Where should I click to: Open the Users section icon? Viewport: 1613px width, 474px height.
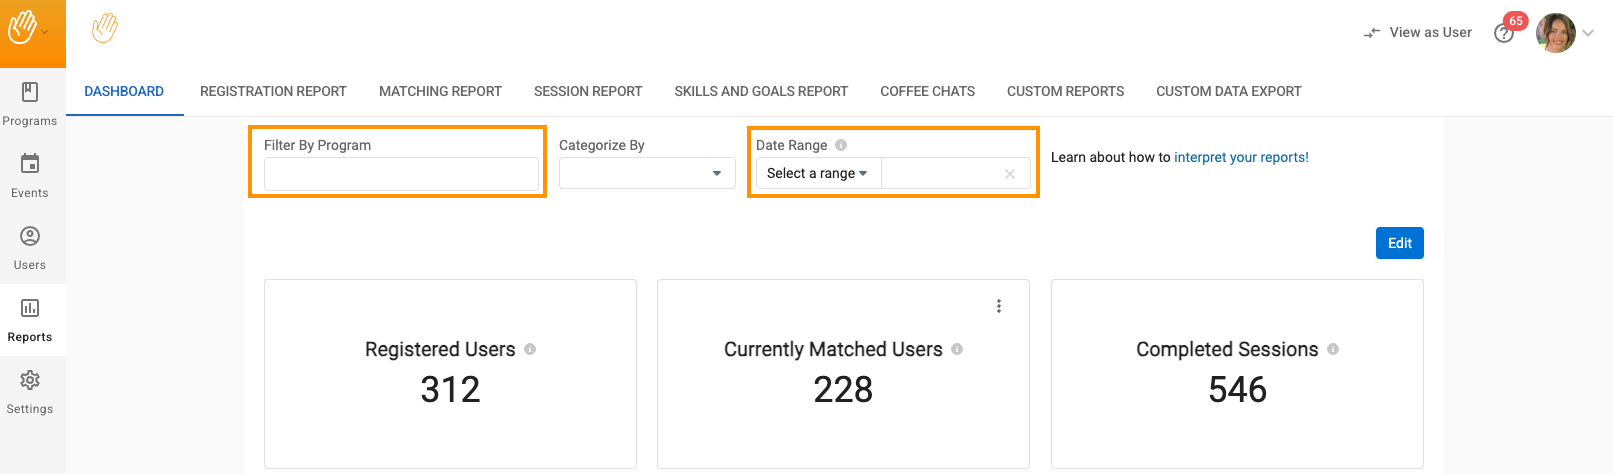pos(30,237)
